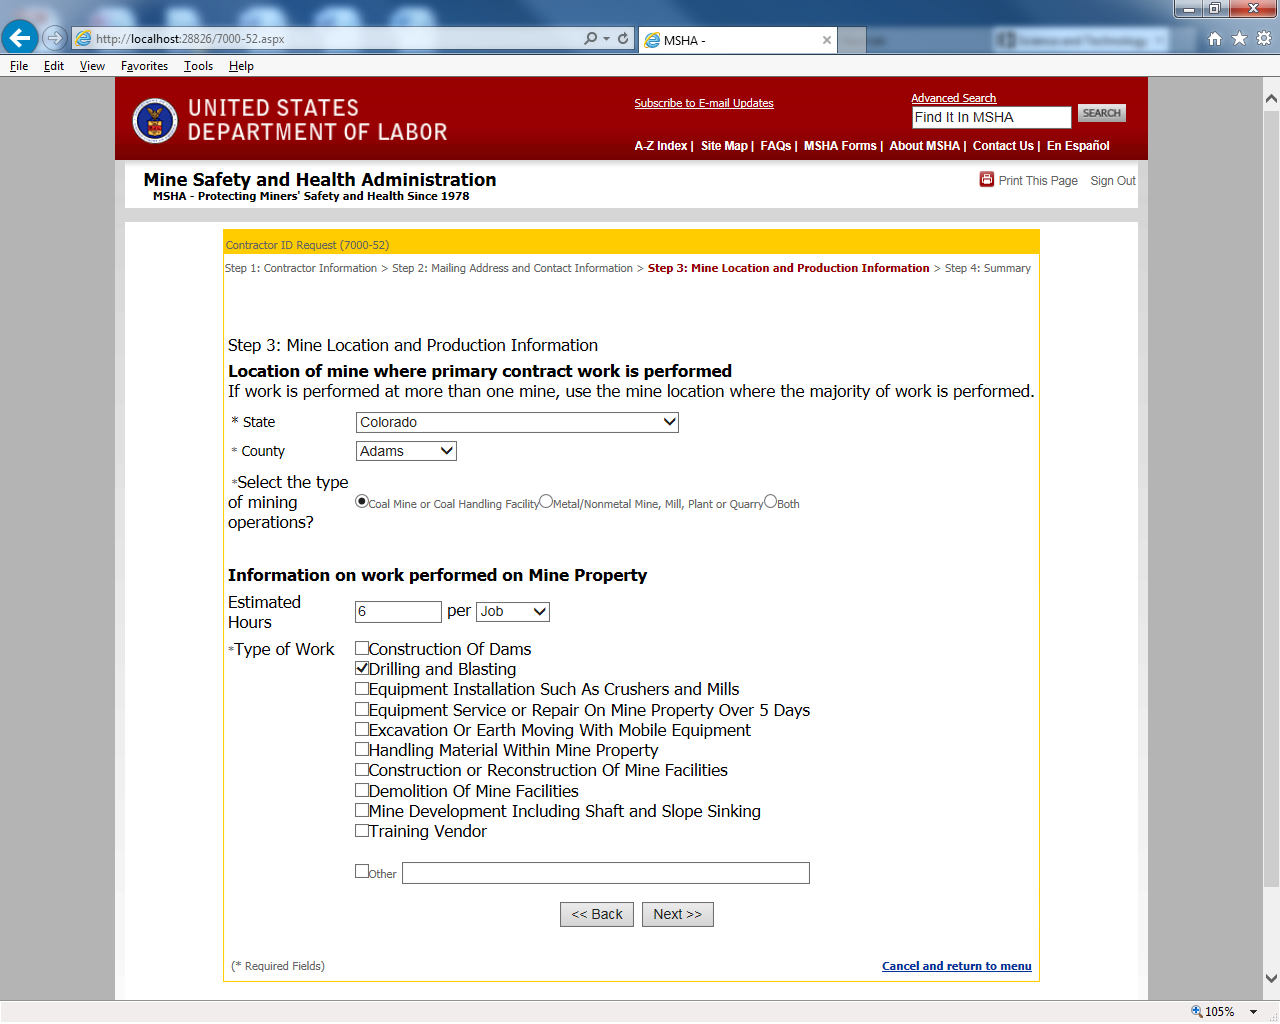Open the Contact Us link
Screen dimensions: 1280x1024
point(1003,146)
